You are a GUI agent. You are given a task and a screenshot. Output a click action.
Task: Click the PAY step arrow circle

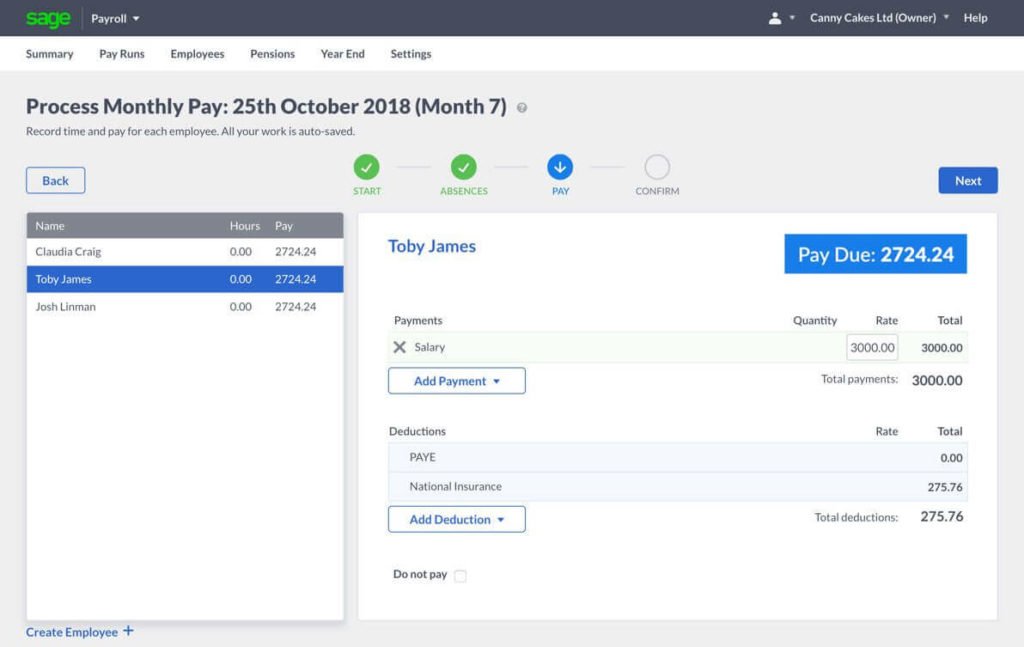560,167
